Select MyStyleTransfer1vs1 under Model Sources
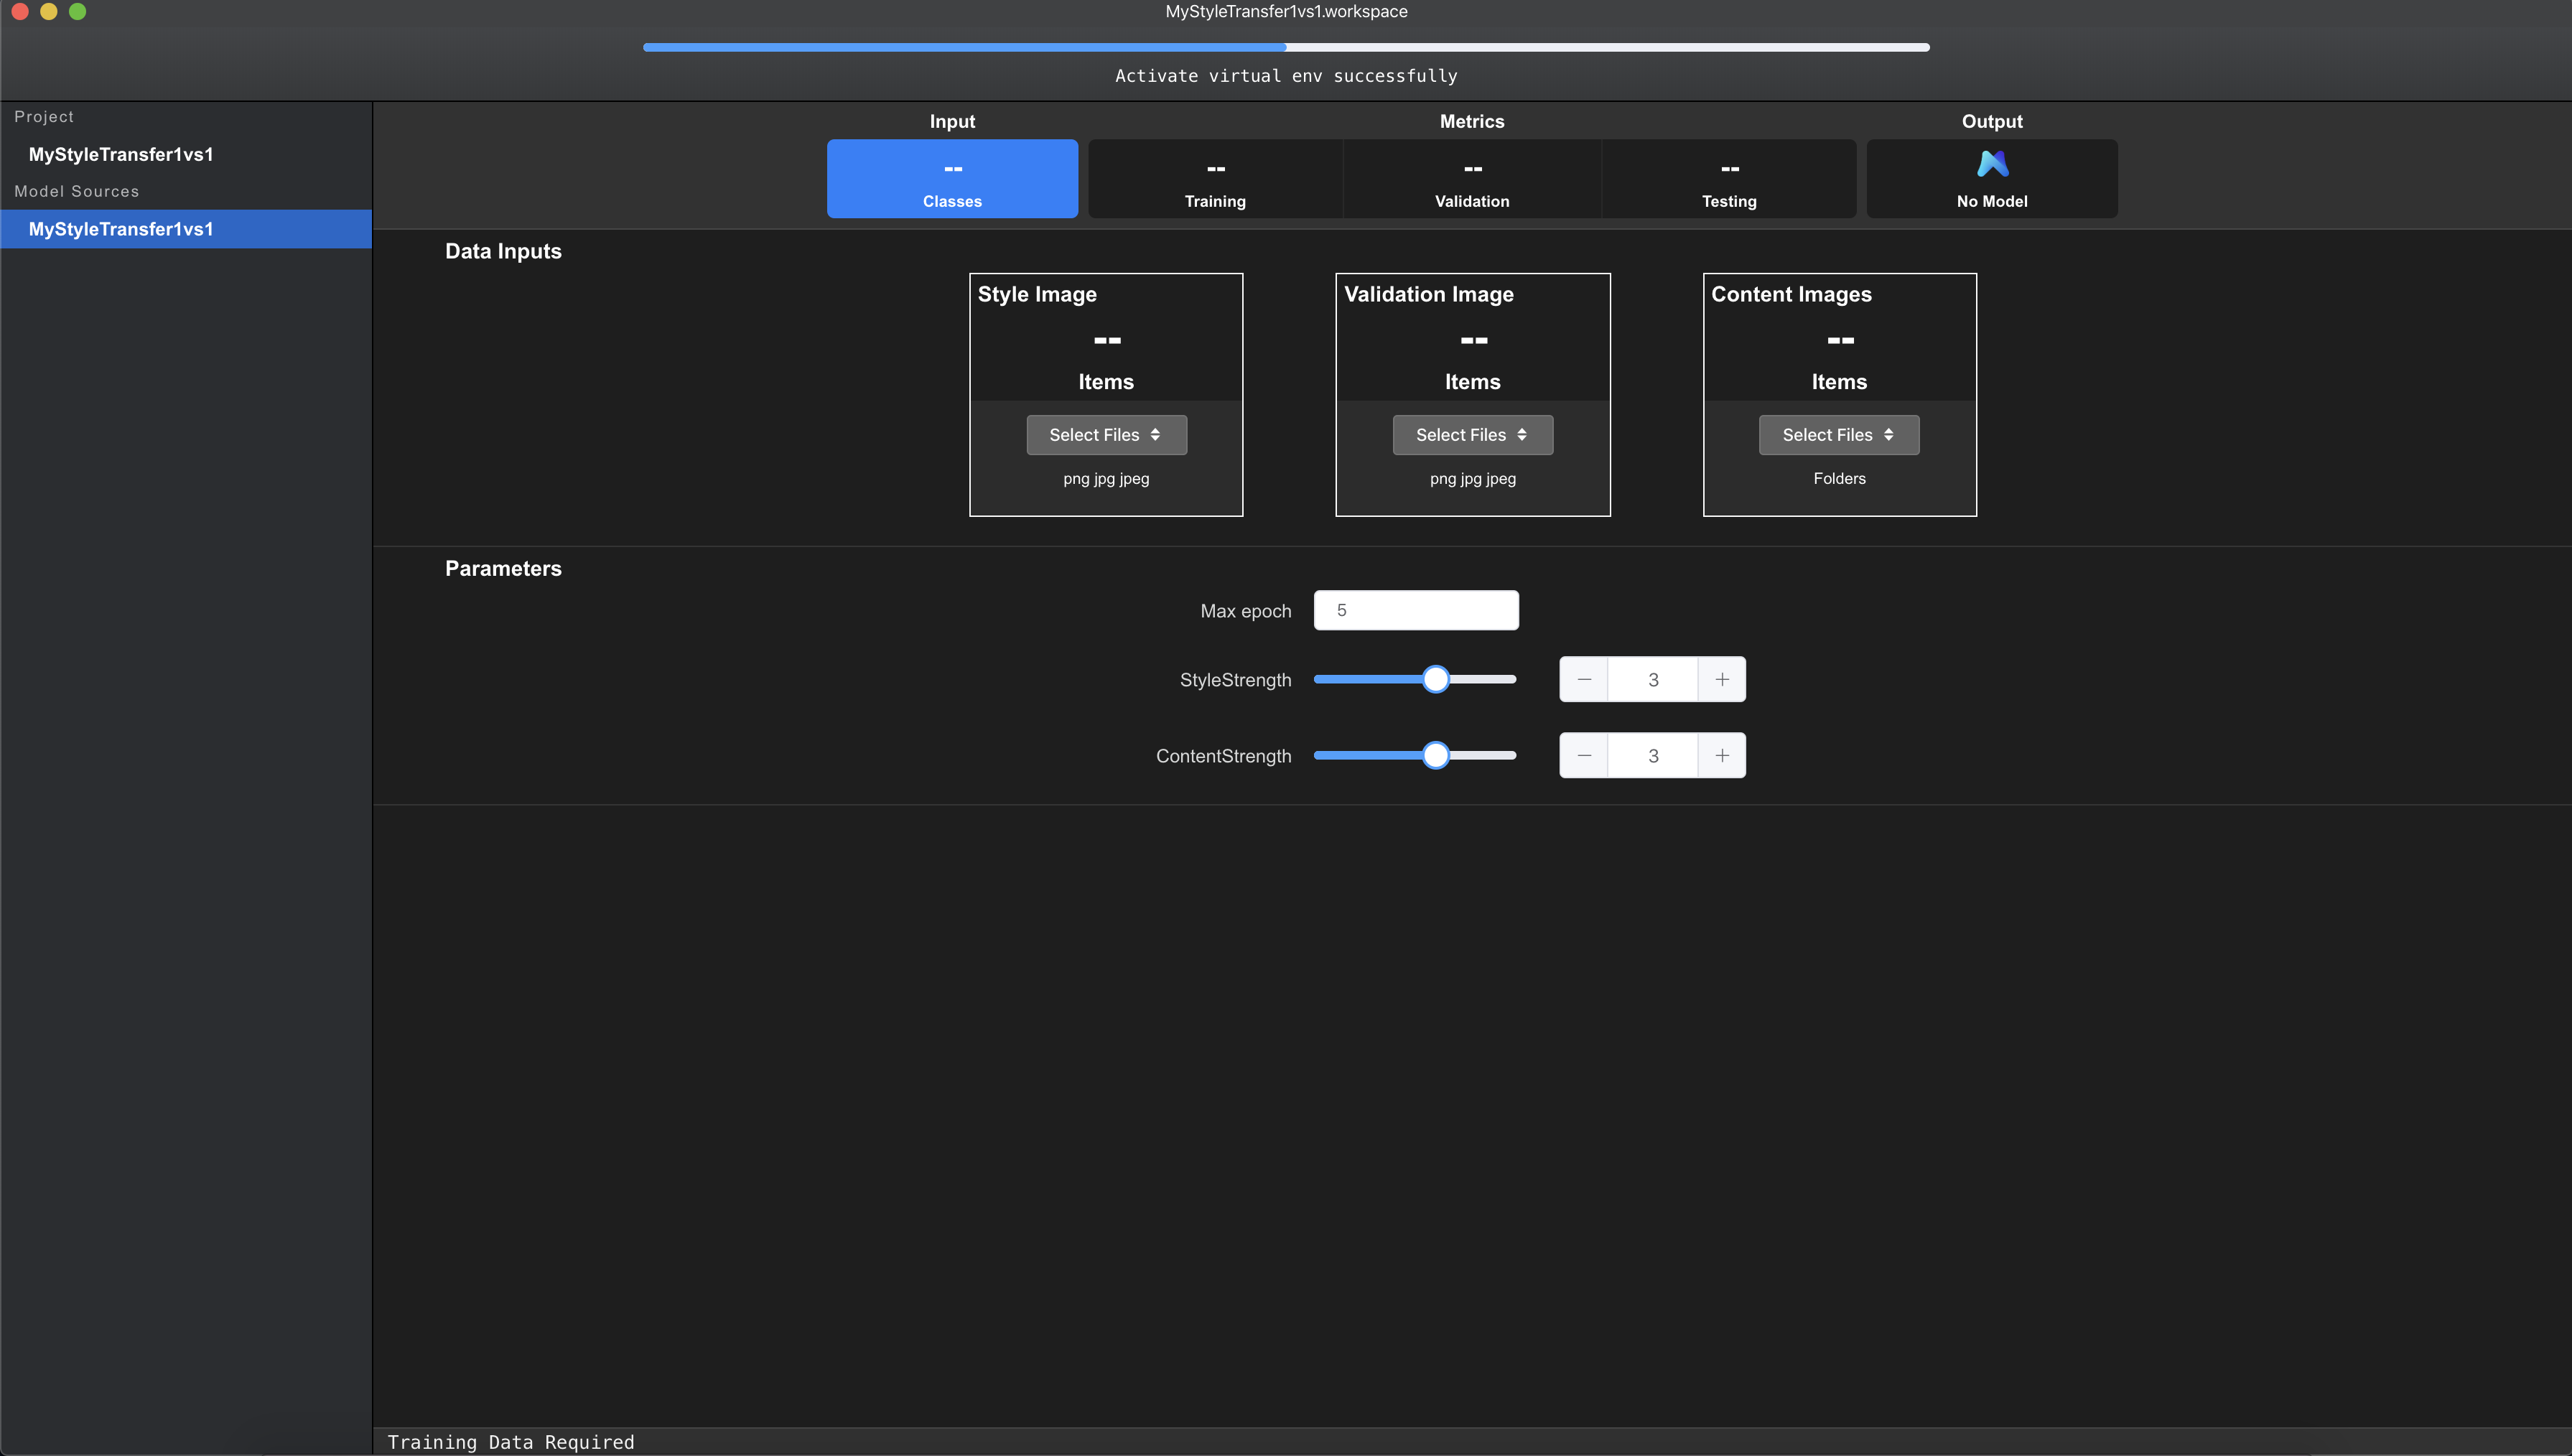This screenshot has width=2572, height=1456. click(x=121, y=229)
